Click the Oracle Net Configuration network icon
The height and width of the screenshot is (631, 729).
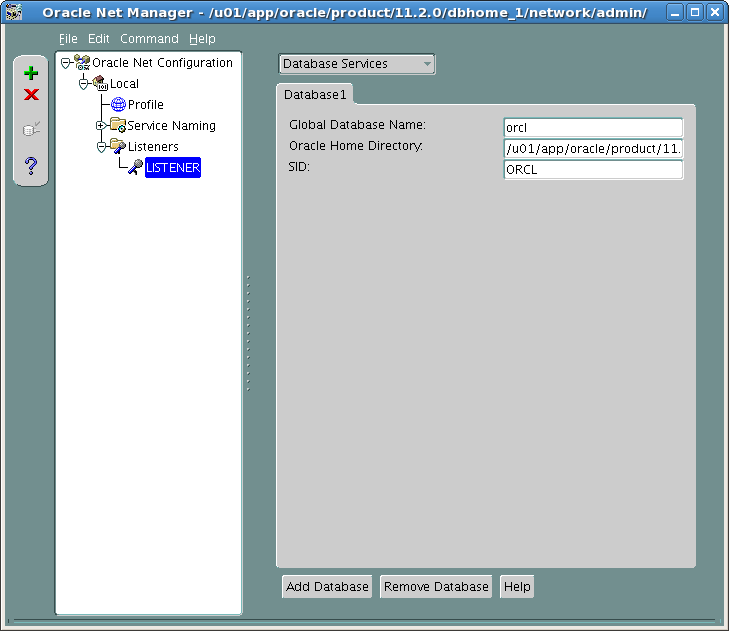[82, 62]
